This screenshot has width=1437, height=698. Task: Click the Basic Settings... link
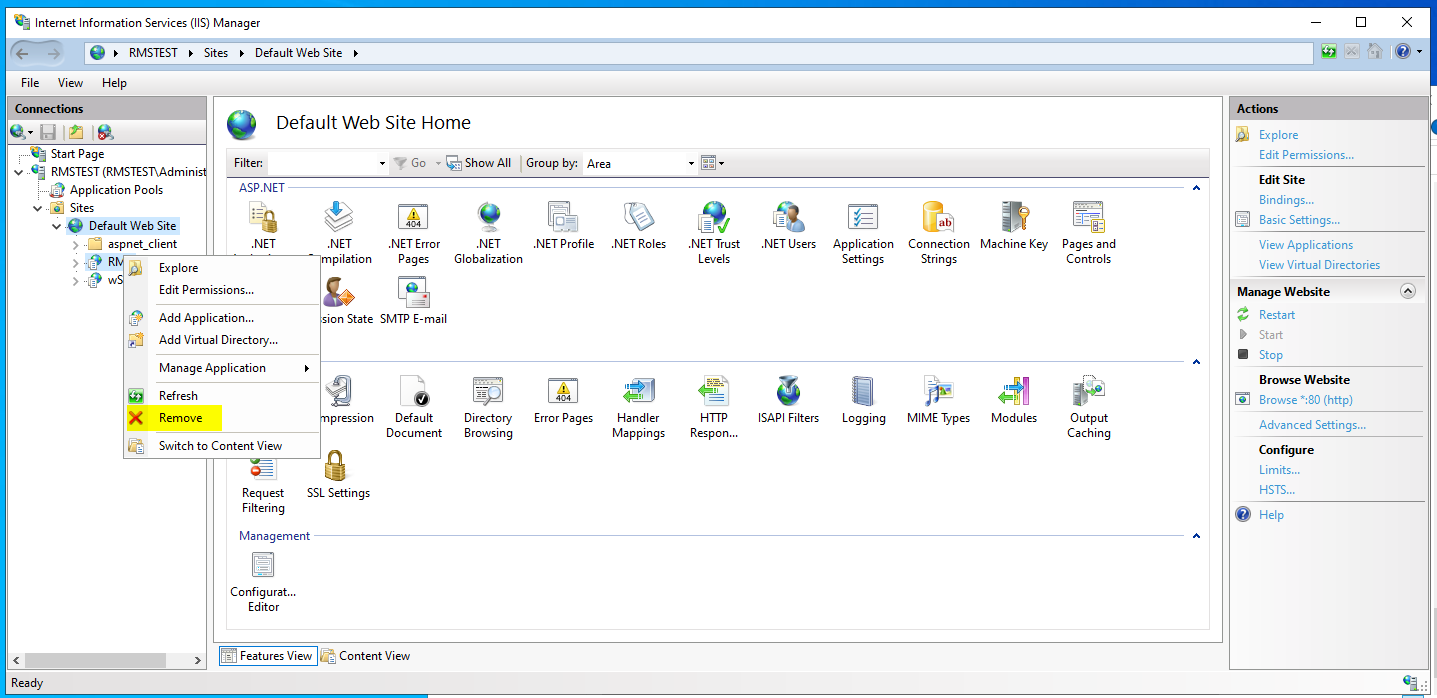(1299, 220)
